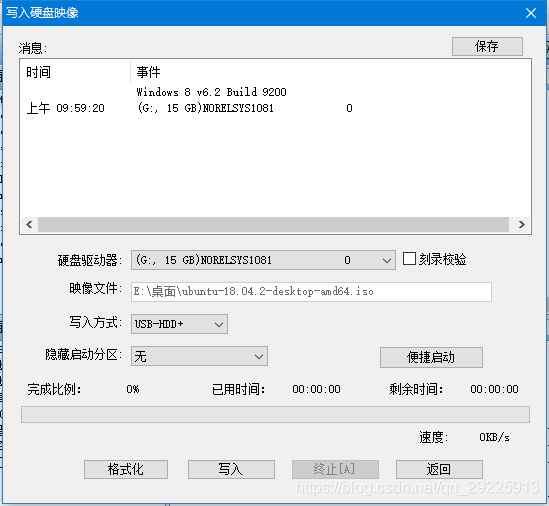Open the 隐藏启动分区 dropdown
This screenshot has height=506, width=549.
[x=199, y=356]
